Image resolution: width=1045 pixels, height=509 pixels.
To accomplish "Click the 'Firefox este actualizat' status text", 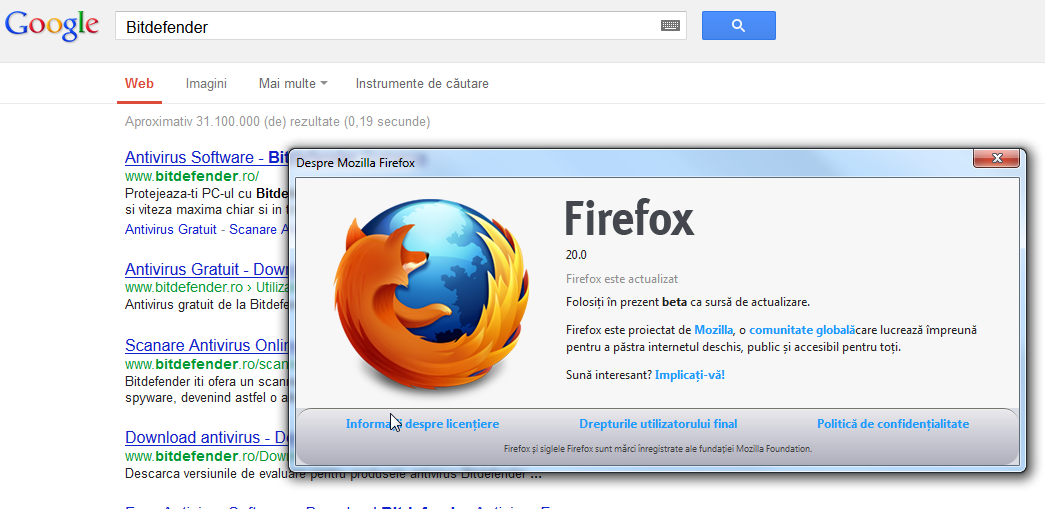I will [x=622, y=278].
